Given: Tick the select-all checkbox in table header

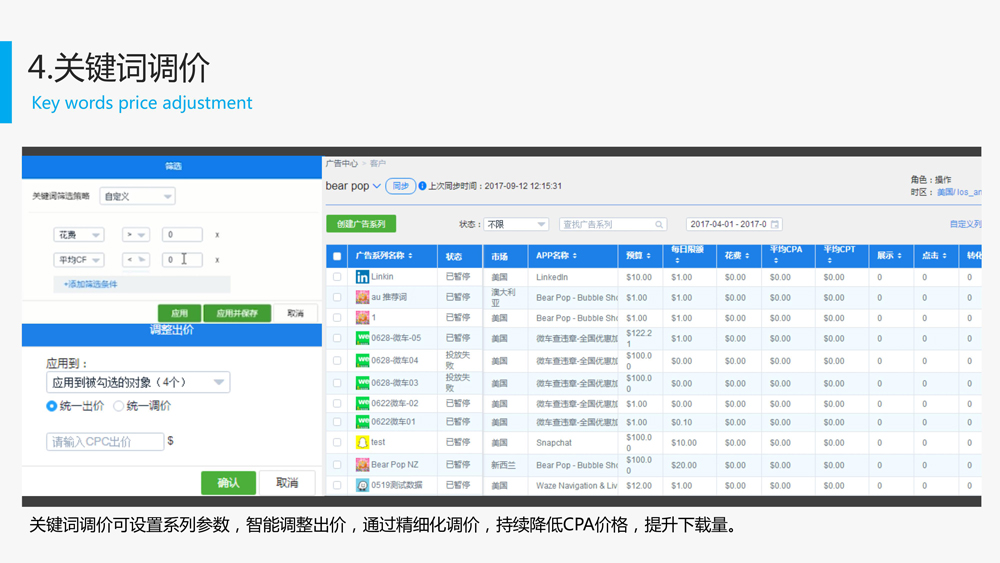Looking at the screenshot, I should click(337, 257).
